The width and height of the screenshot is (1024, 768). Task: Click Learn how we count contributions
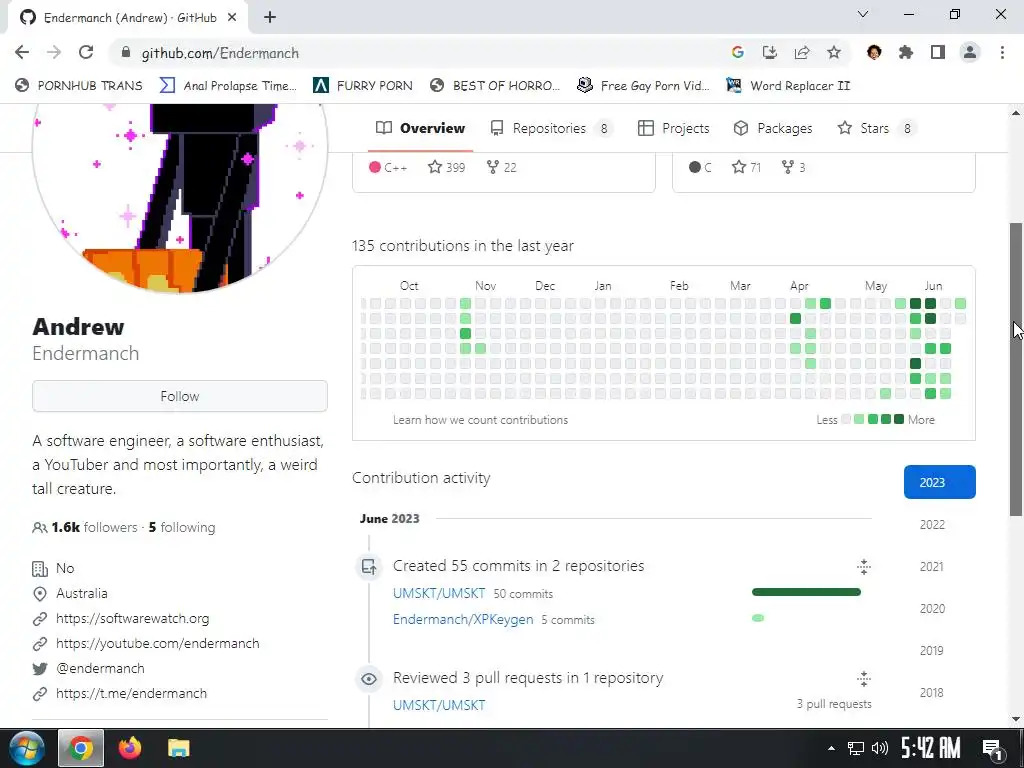point(480,420)
